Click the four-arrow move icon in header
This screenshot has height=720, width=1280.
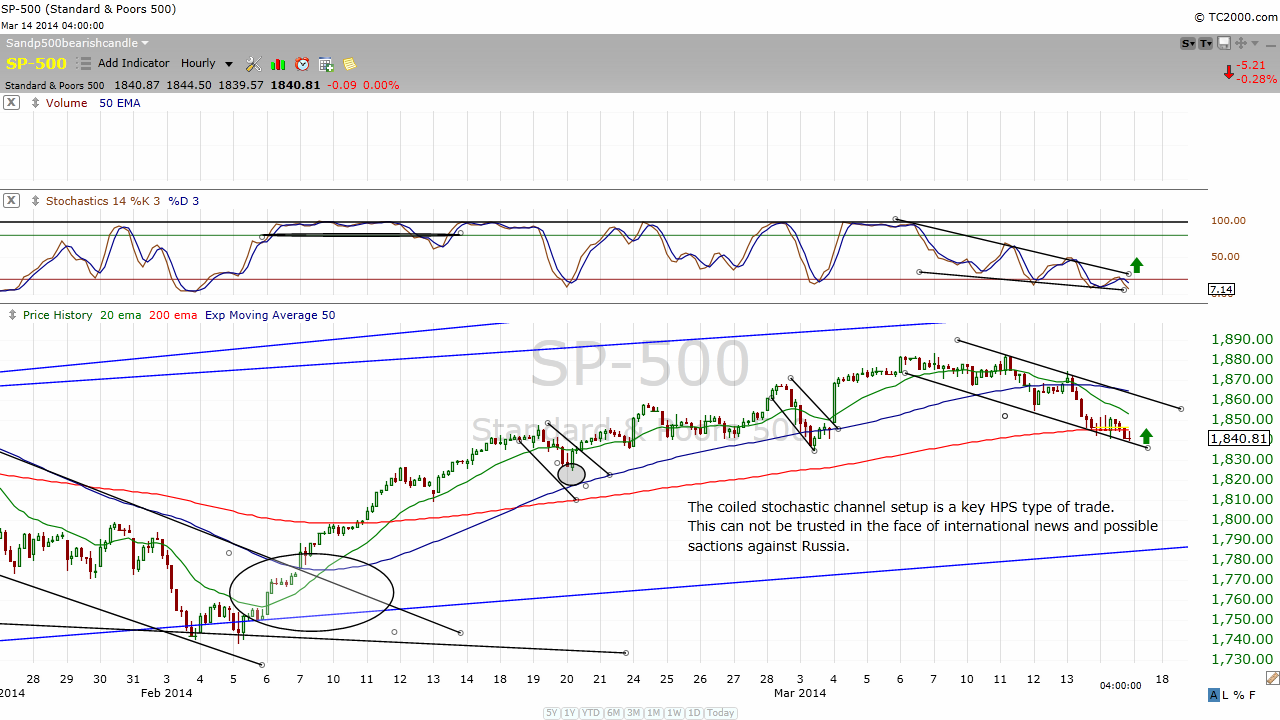pyautogui.click(x=1241, y=43)
